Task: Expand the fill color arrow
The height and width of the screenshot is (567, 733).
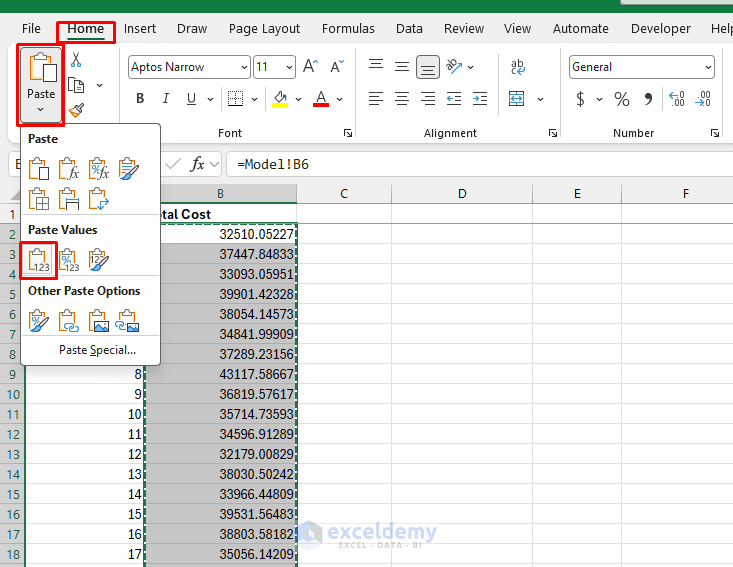Action: (298, 99)
